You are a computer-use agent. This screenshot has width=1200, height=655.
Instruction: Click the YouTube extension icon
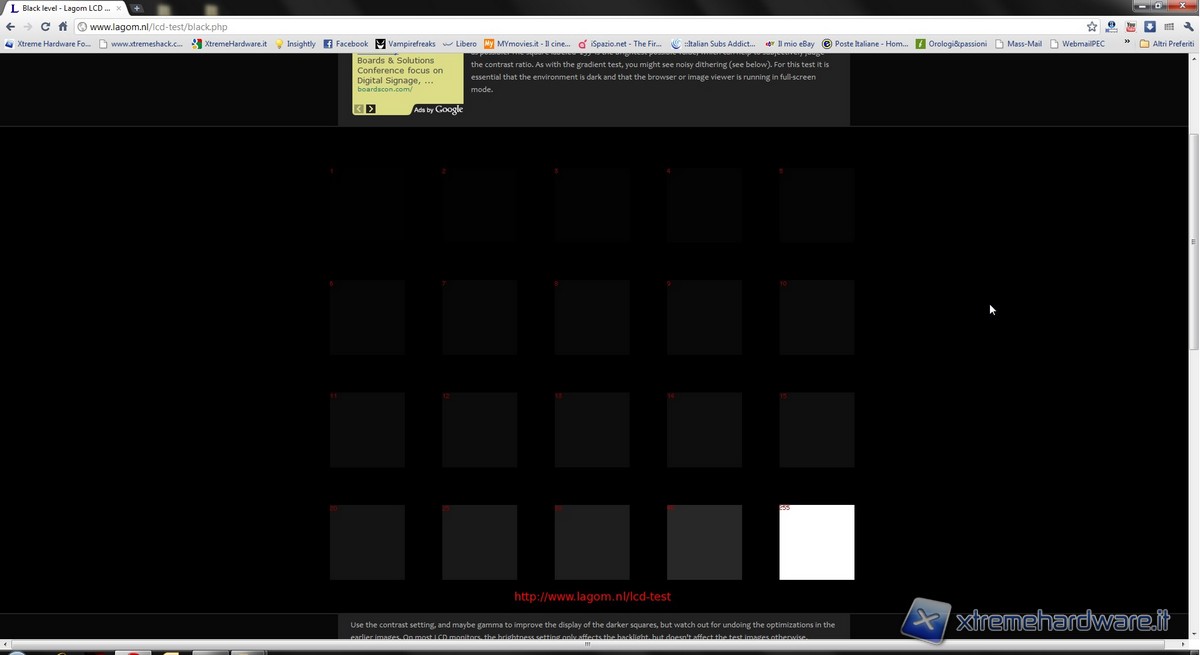tap(1131, 27)
